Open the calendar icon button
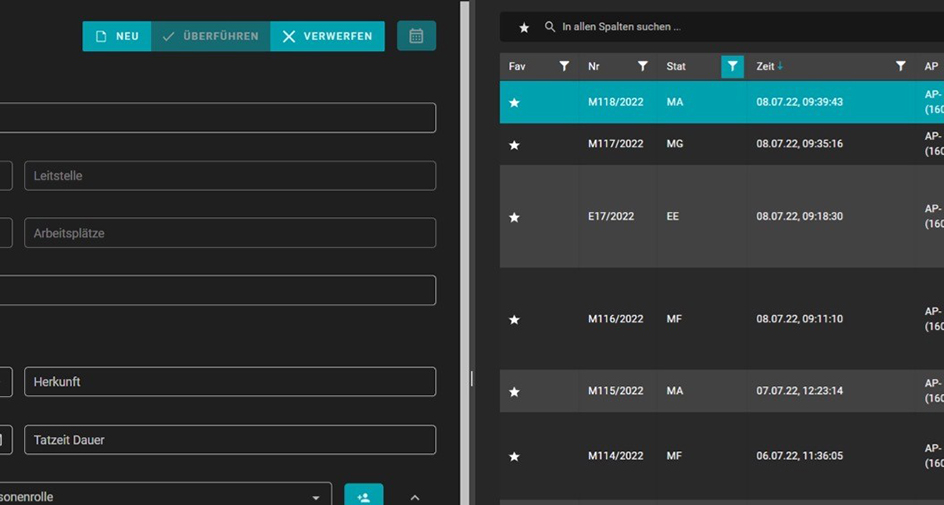 click(417, 36)
